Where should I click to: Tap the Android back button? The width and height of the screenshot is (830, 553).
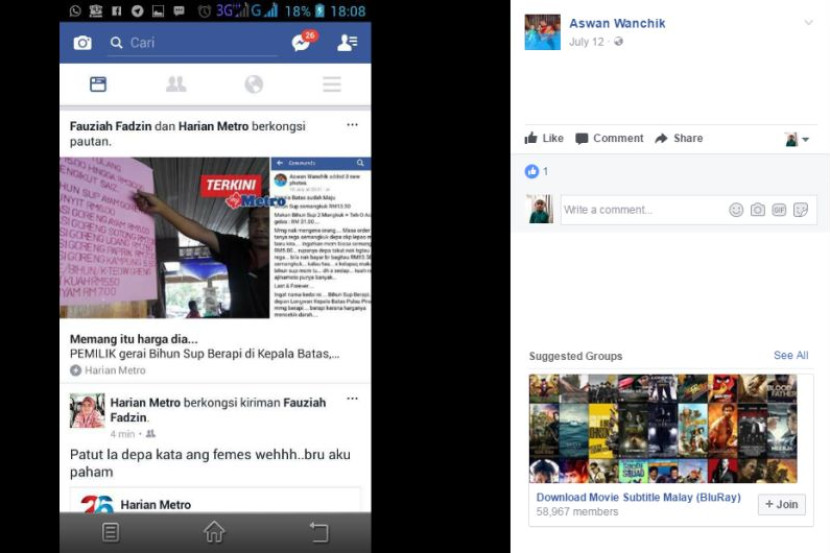318,532
